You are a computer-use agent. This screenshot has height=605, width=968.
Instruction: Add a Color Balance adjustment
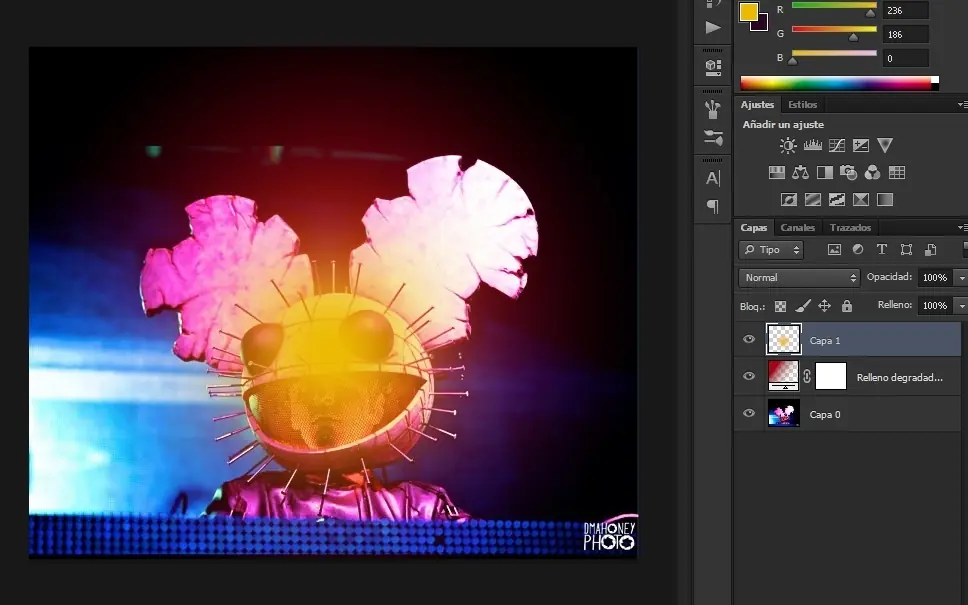pos(801,173)
